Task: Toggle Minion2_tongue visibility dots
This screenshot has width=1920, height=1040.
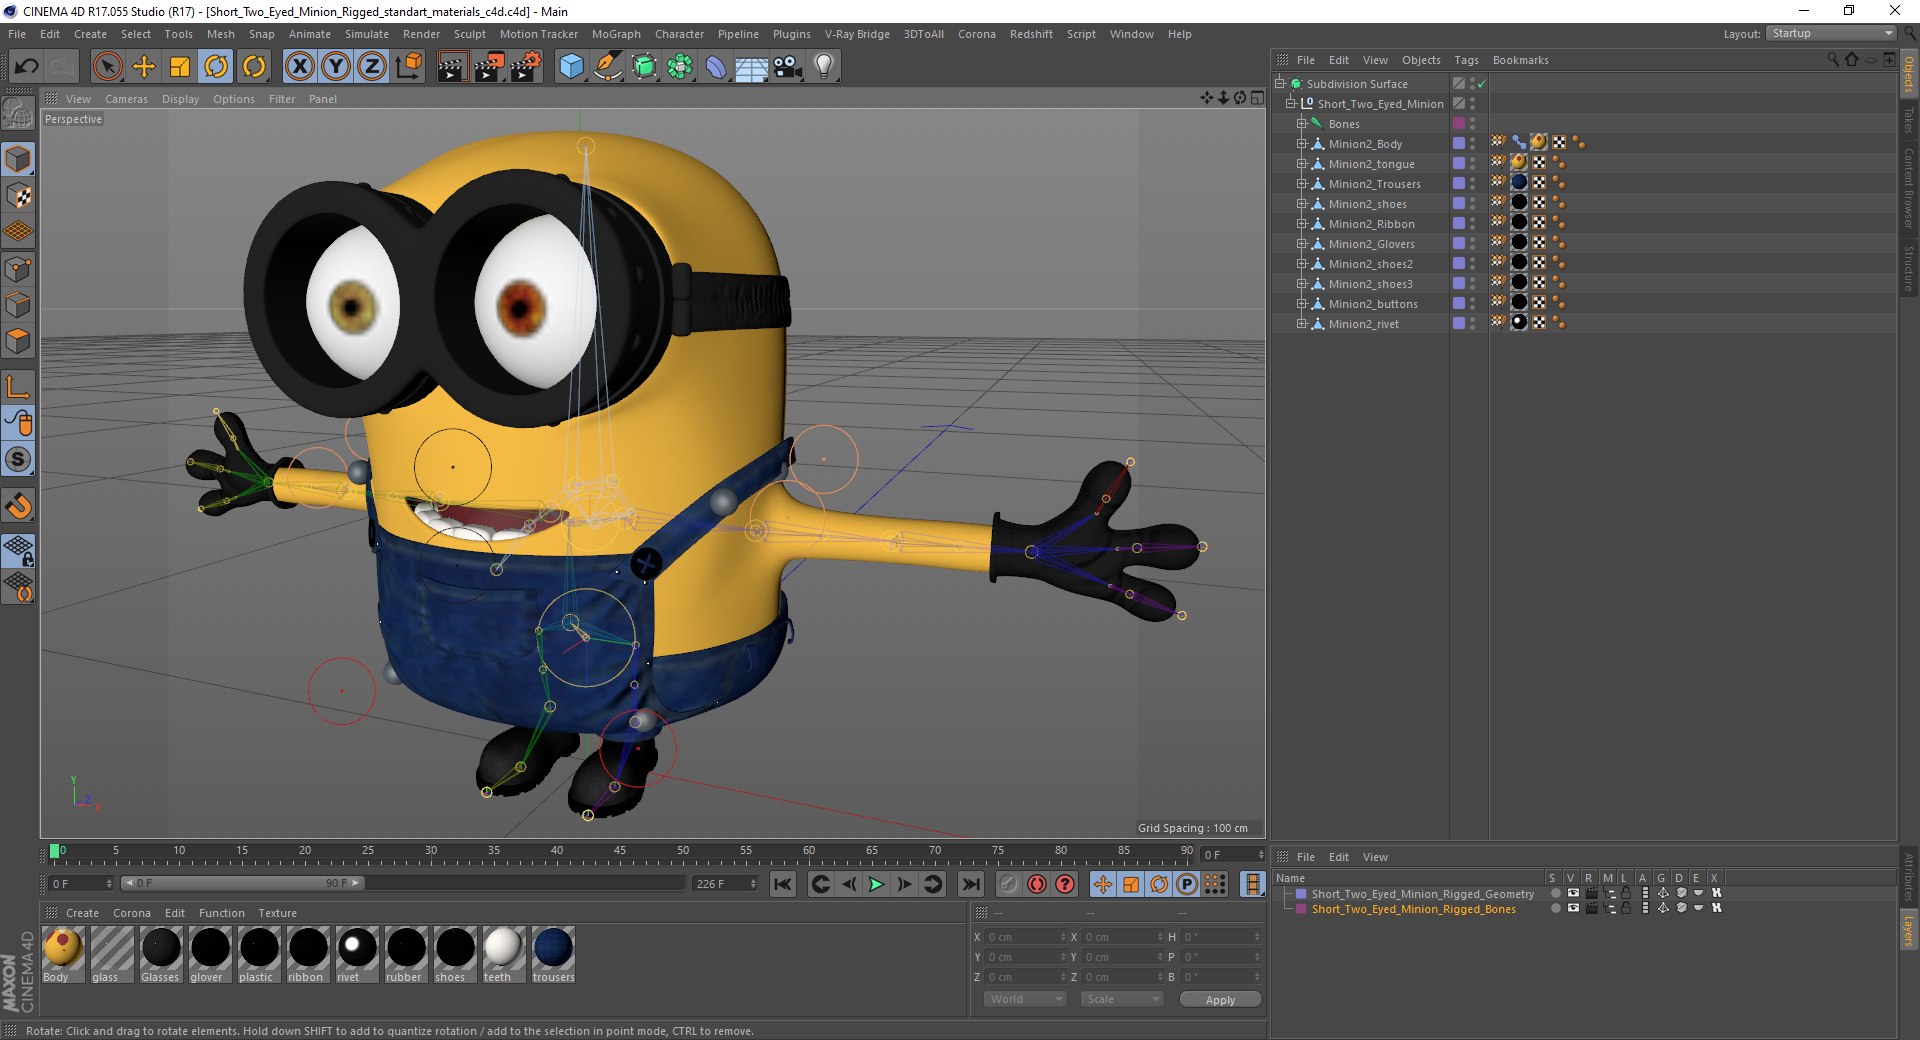Action: coord(1472,163)
